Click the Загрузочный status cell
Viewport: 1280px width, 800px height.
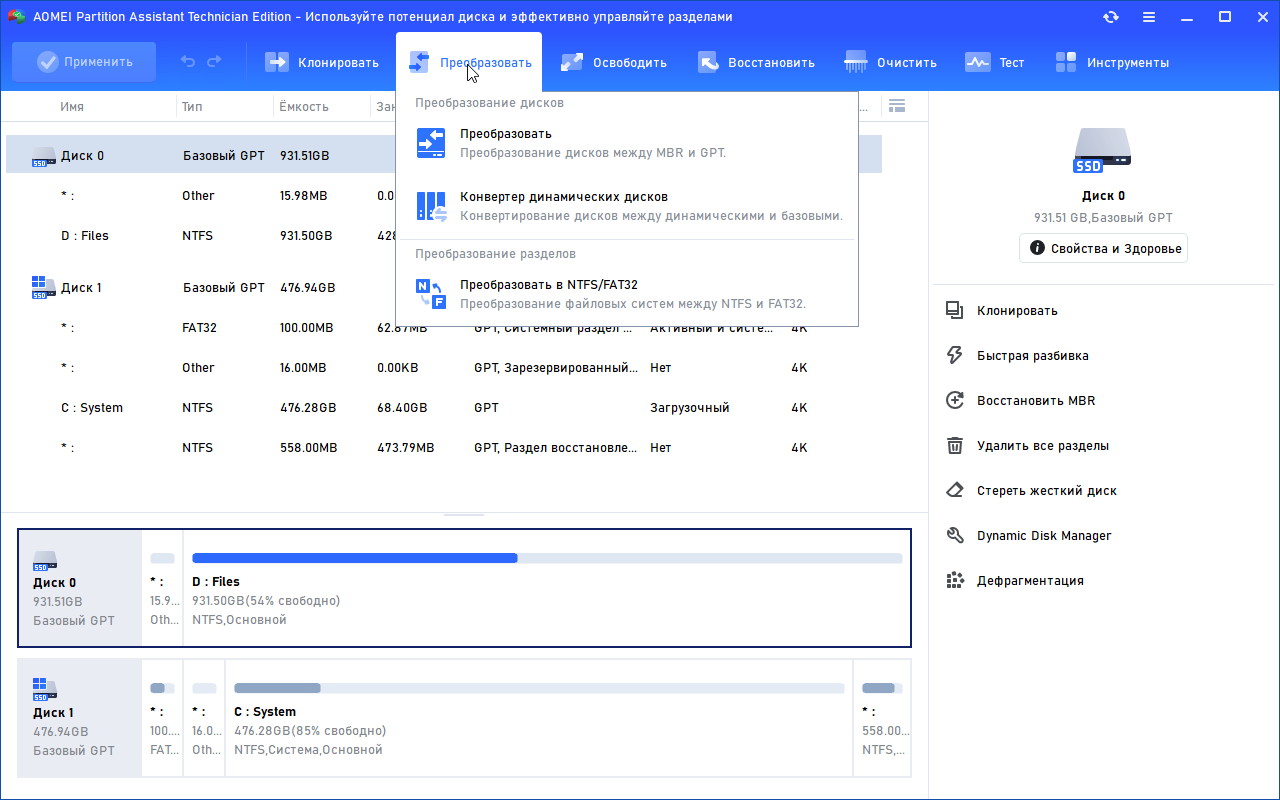(x=690, y=407)
